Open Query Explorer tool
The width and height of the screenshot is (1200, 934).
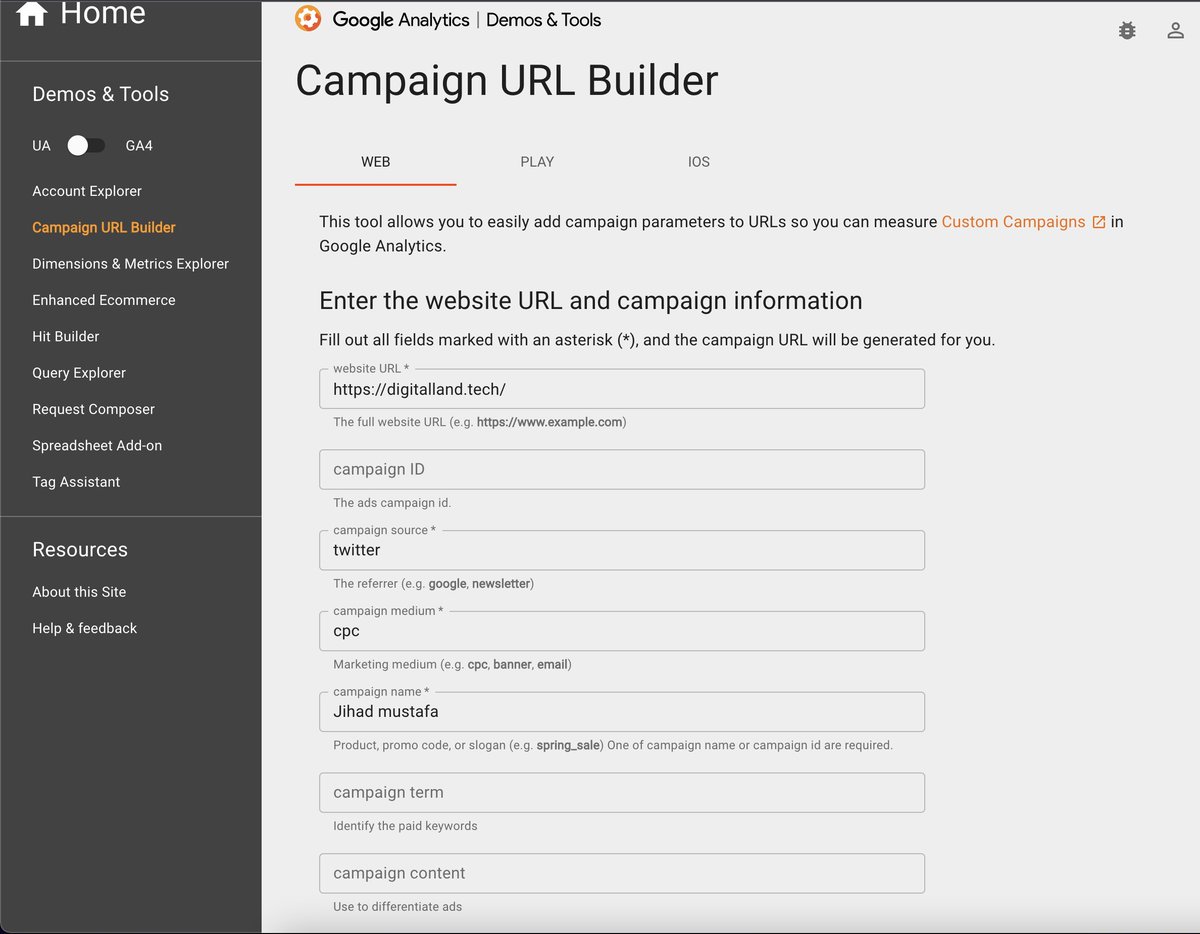click(x=79, y=373)
